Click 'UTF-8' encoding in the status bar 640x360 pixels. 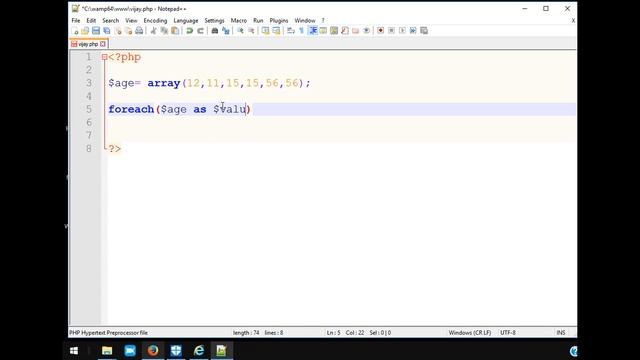508,333
